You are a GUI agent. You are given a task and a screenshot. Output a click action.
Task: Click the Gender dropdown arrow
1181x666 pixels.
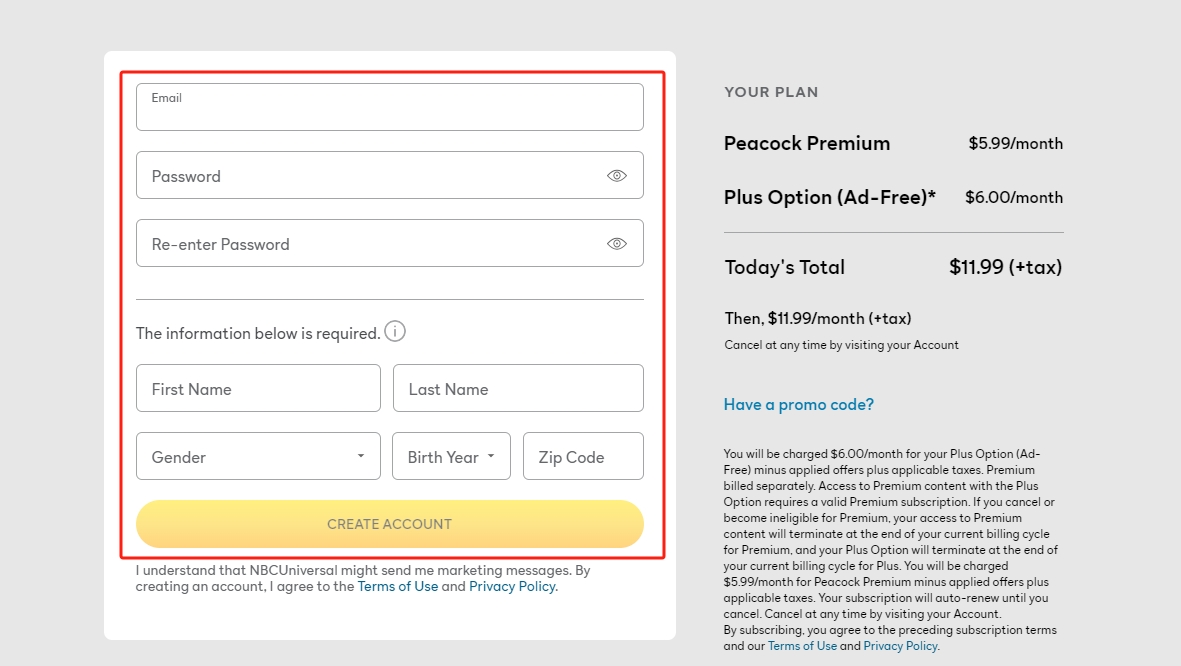pyautogui.click(x=361, y=457)
